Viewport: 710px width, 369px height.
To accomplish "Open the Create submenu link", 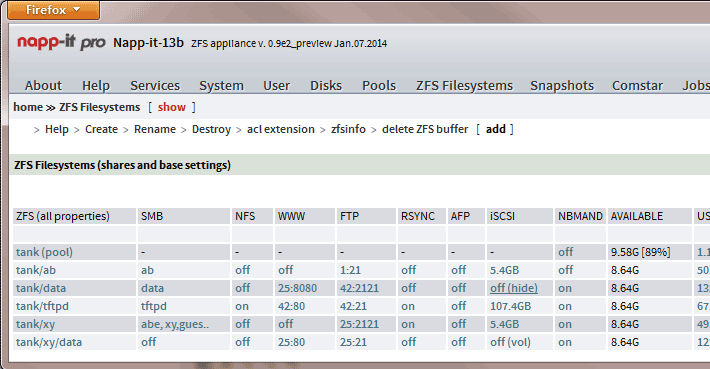I will tap(101, 129).
